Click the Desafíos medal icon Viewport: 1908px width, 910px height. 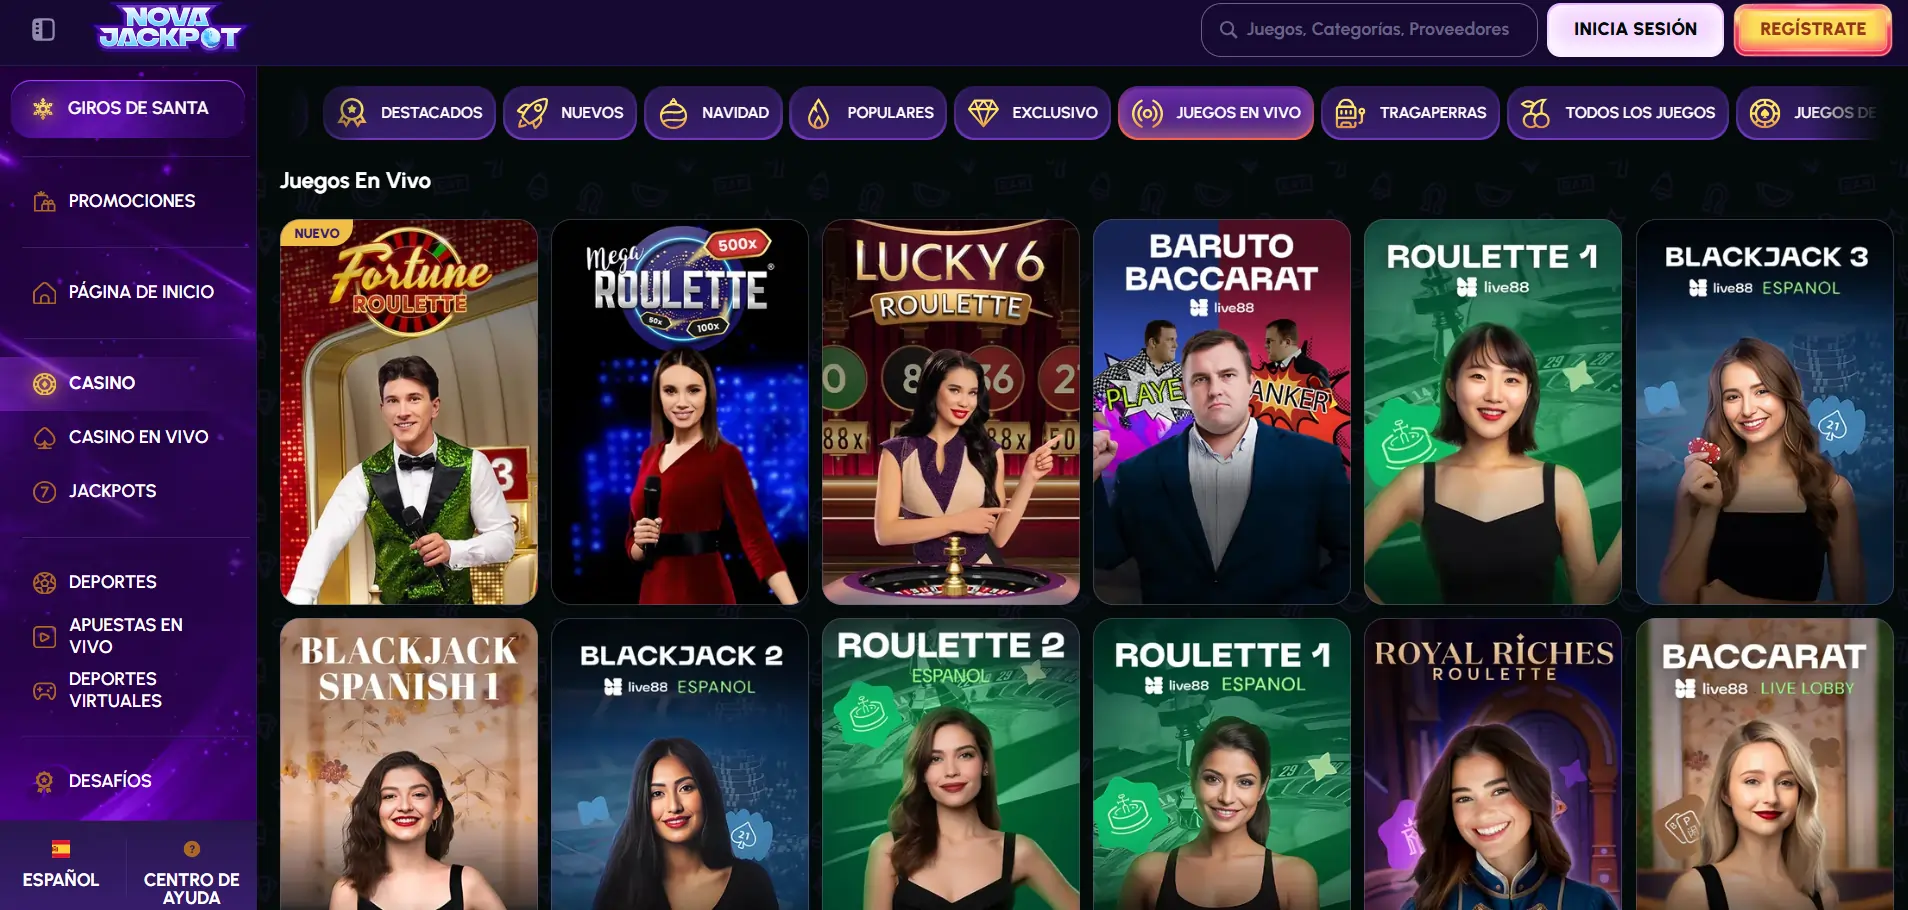coord(44,781)
